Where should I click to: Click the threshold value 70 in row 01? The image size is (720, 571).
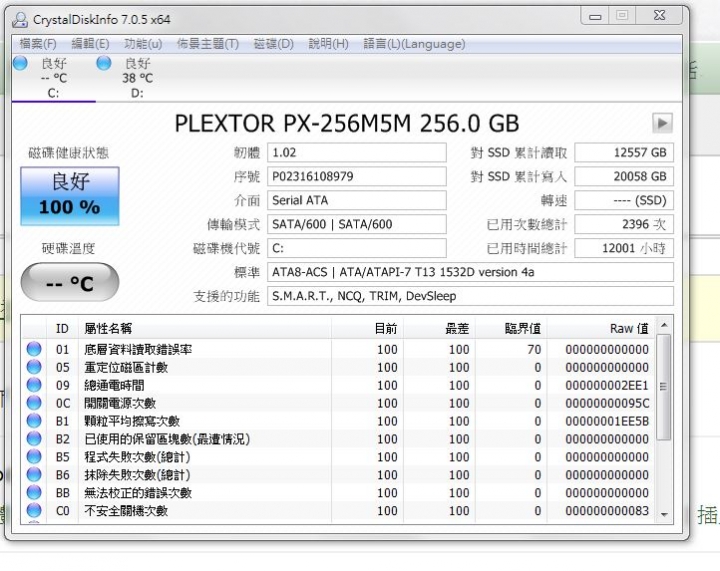coord(534,349)
